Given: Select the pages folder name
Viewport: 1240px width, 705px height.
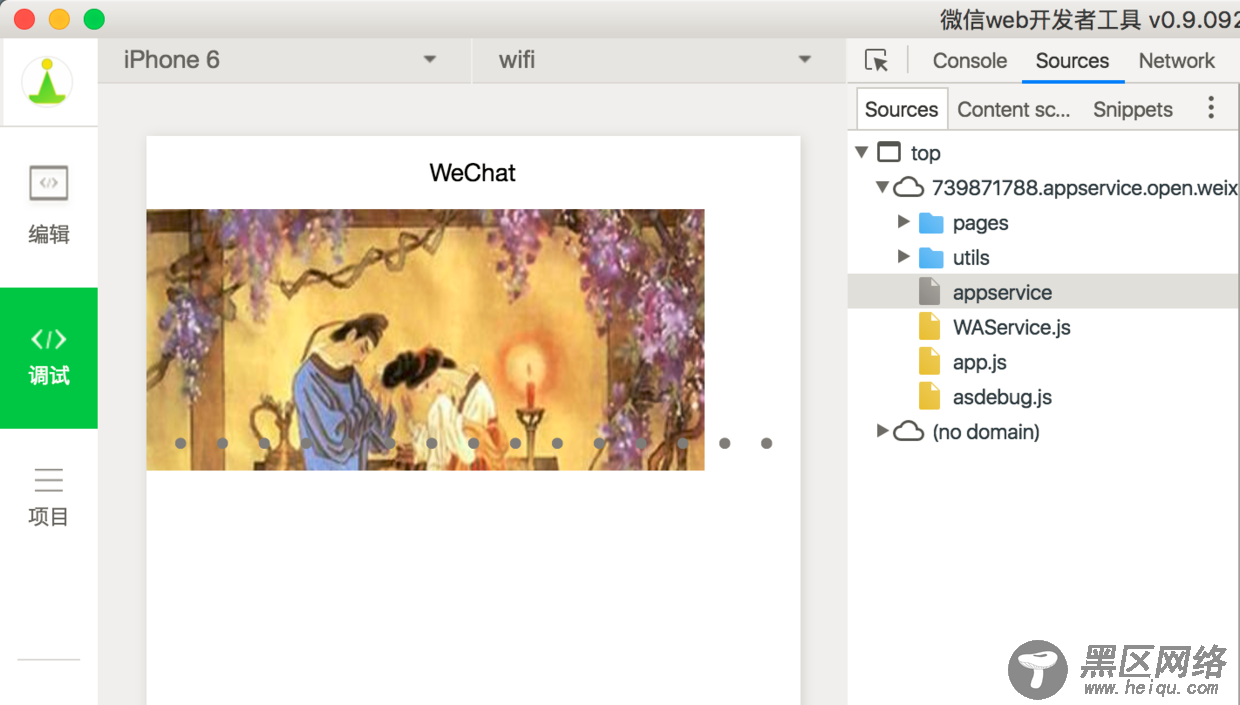Looking at the screenshot, I should [980, 223].
